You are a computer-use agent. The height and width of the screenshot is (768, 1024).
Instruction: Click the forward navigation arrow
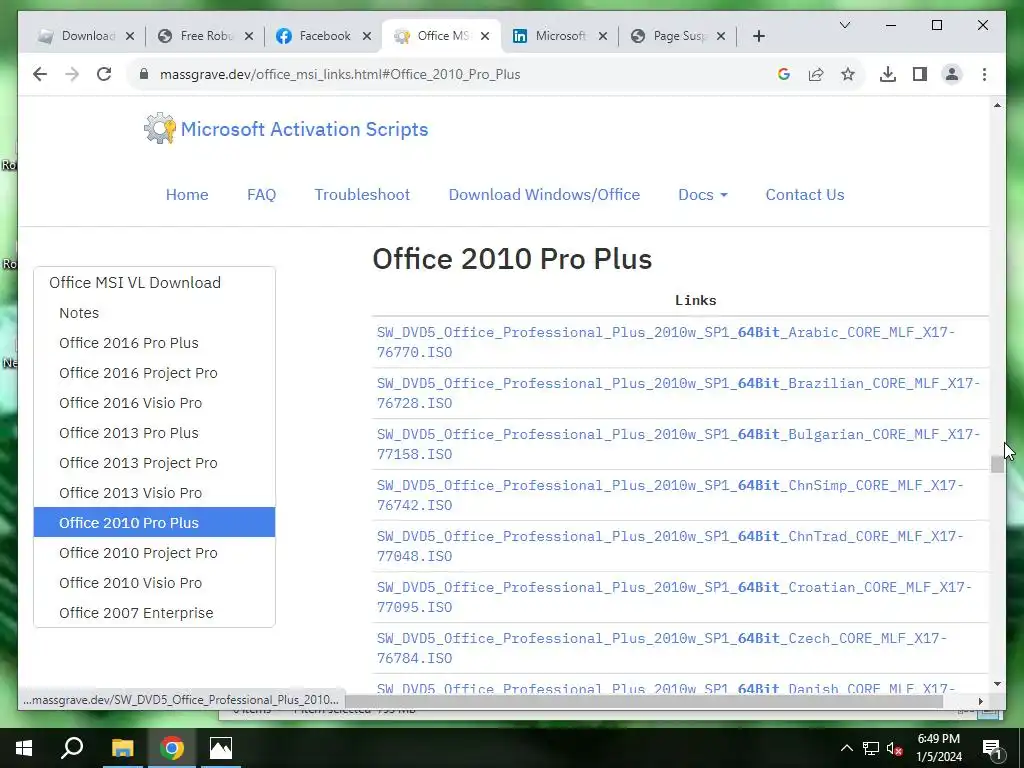tap(72, 74)
